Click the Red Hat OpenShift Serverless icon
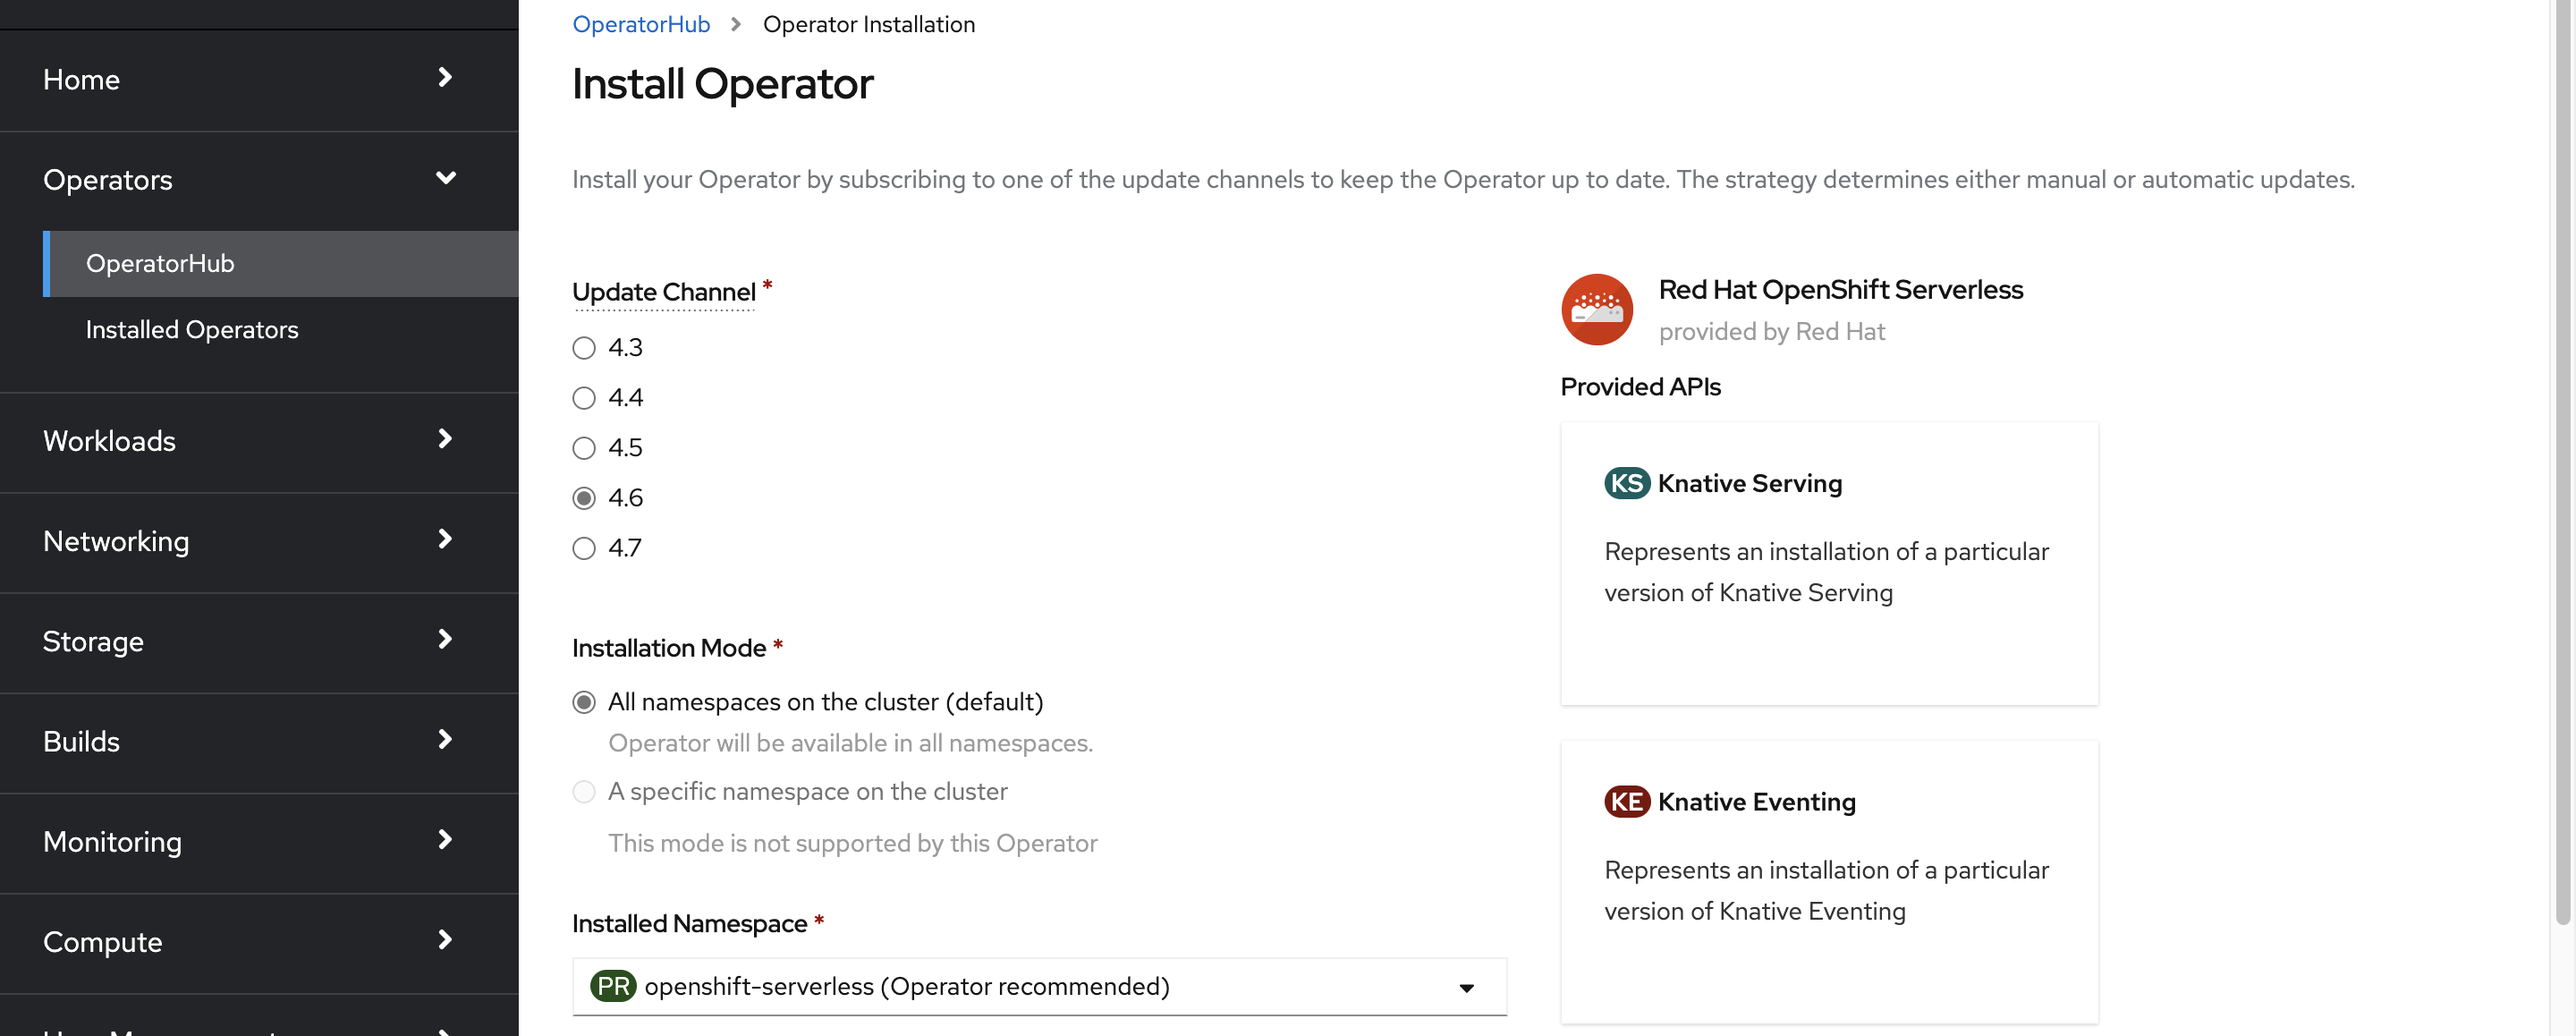Viewport: 2576px width, 1036px height. pos(1595,308)
